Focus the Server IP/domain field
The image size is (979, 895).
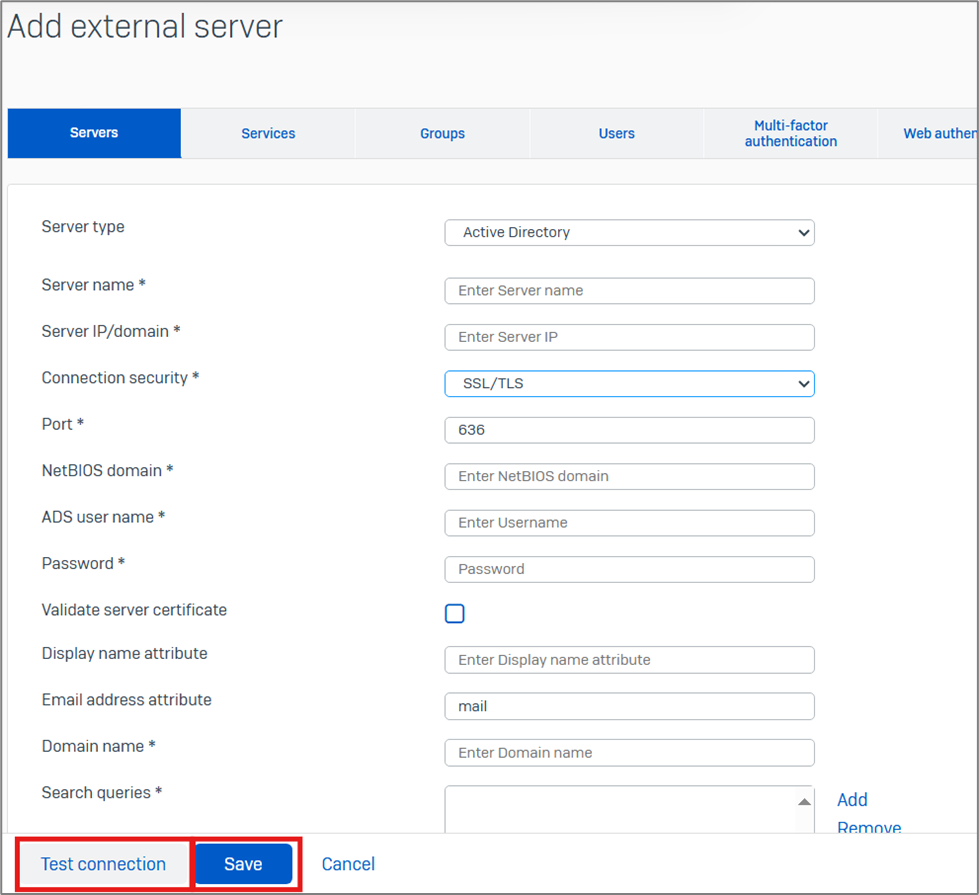(629, 337)
